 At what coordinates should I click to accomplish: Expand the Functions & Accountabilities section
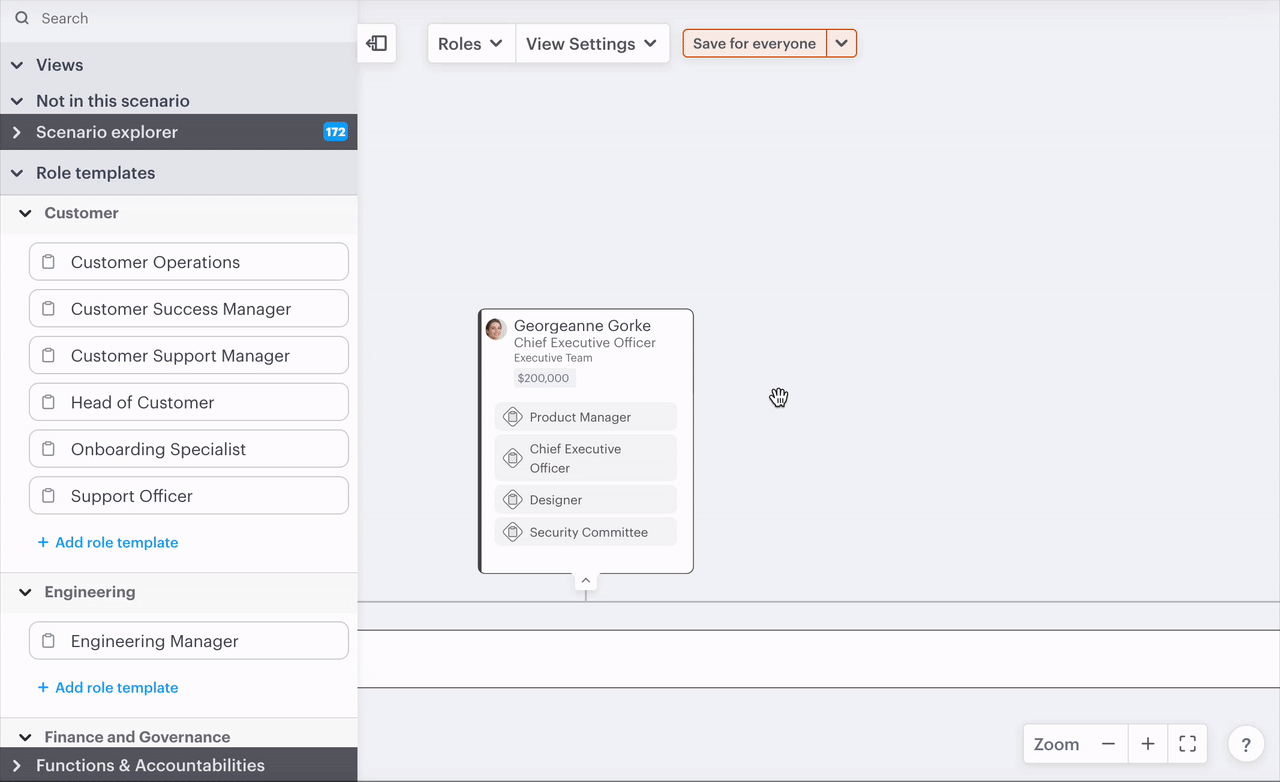pyautogui.click(x=17, y=765)
